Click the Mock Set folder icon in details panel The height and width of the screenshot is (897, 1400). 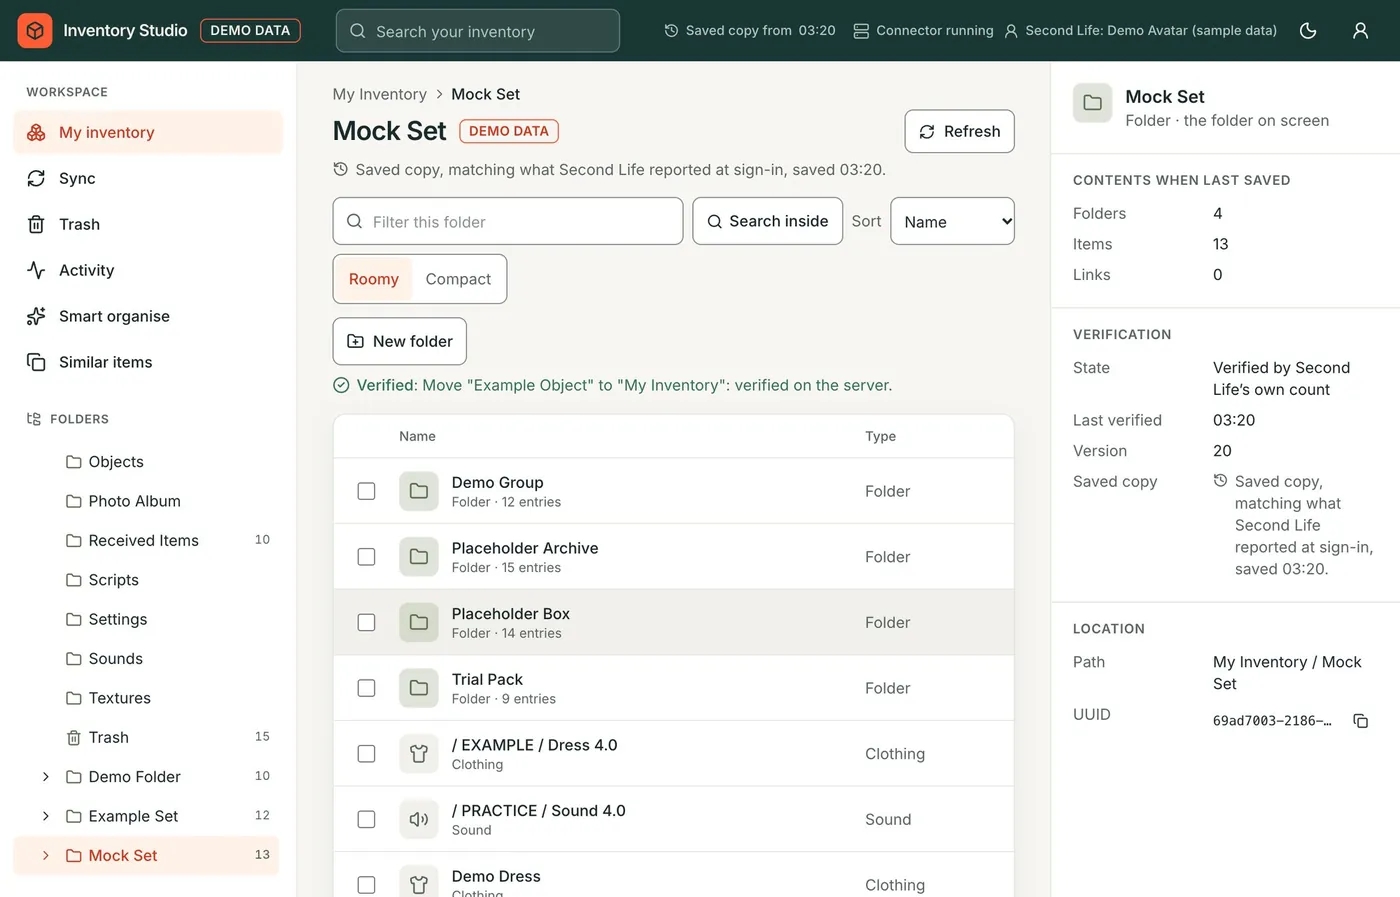tap(1093, 103)
